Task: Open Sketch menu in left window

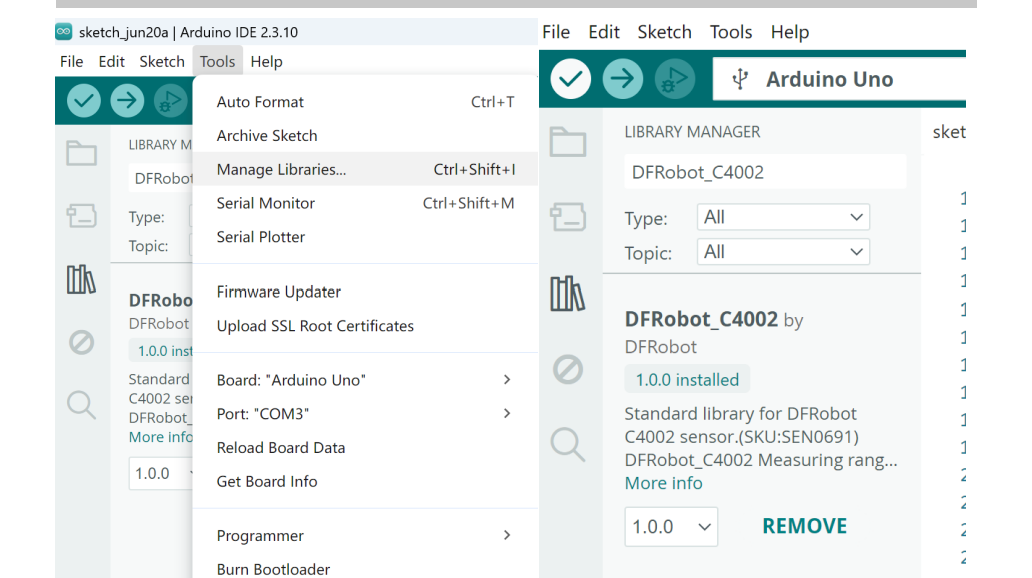Action: (x=162, y=62)
